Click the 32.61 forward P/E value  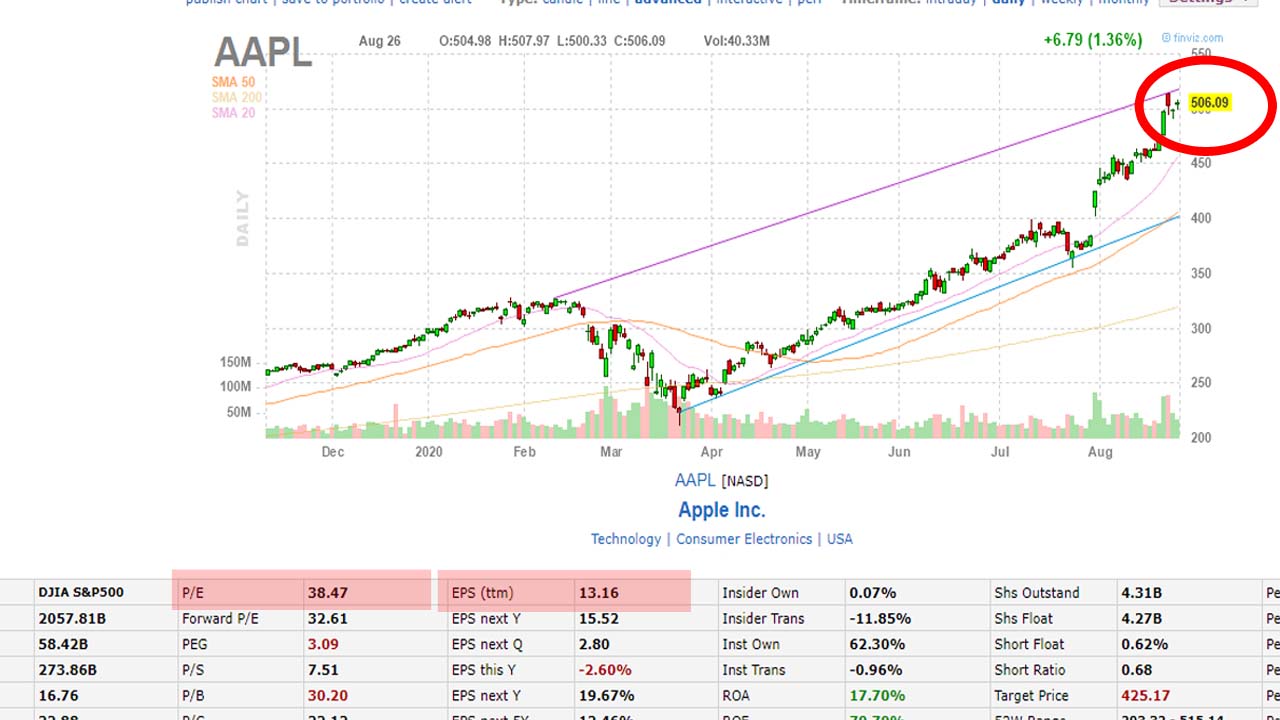tap(327, 619)
